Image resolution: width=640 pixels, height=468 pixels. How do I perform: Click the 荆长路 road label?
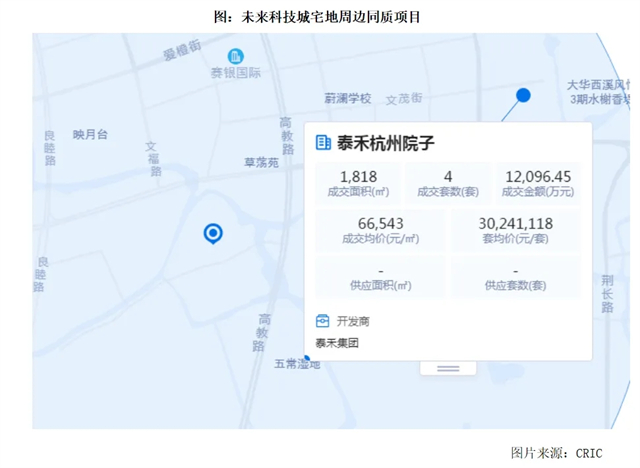pos(607,294)
